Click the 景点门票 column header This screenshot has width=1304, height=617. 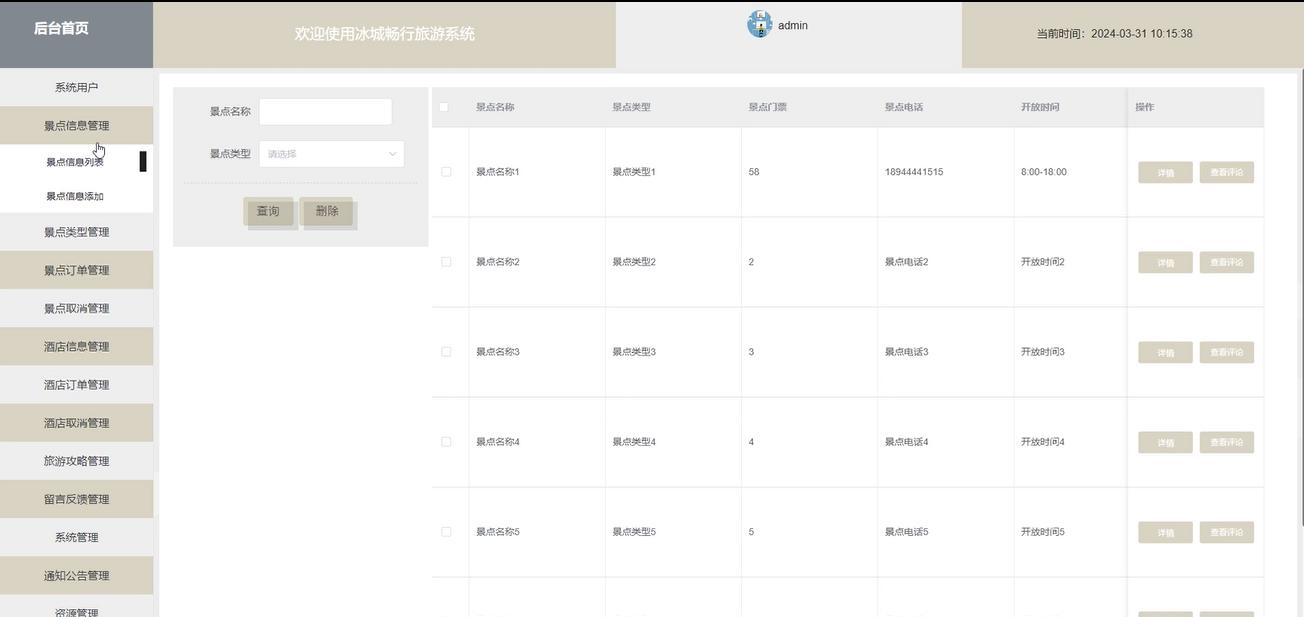tap(768, 107)
